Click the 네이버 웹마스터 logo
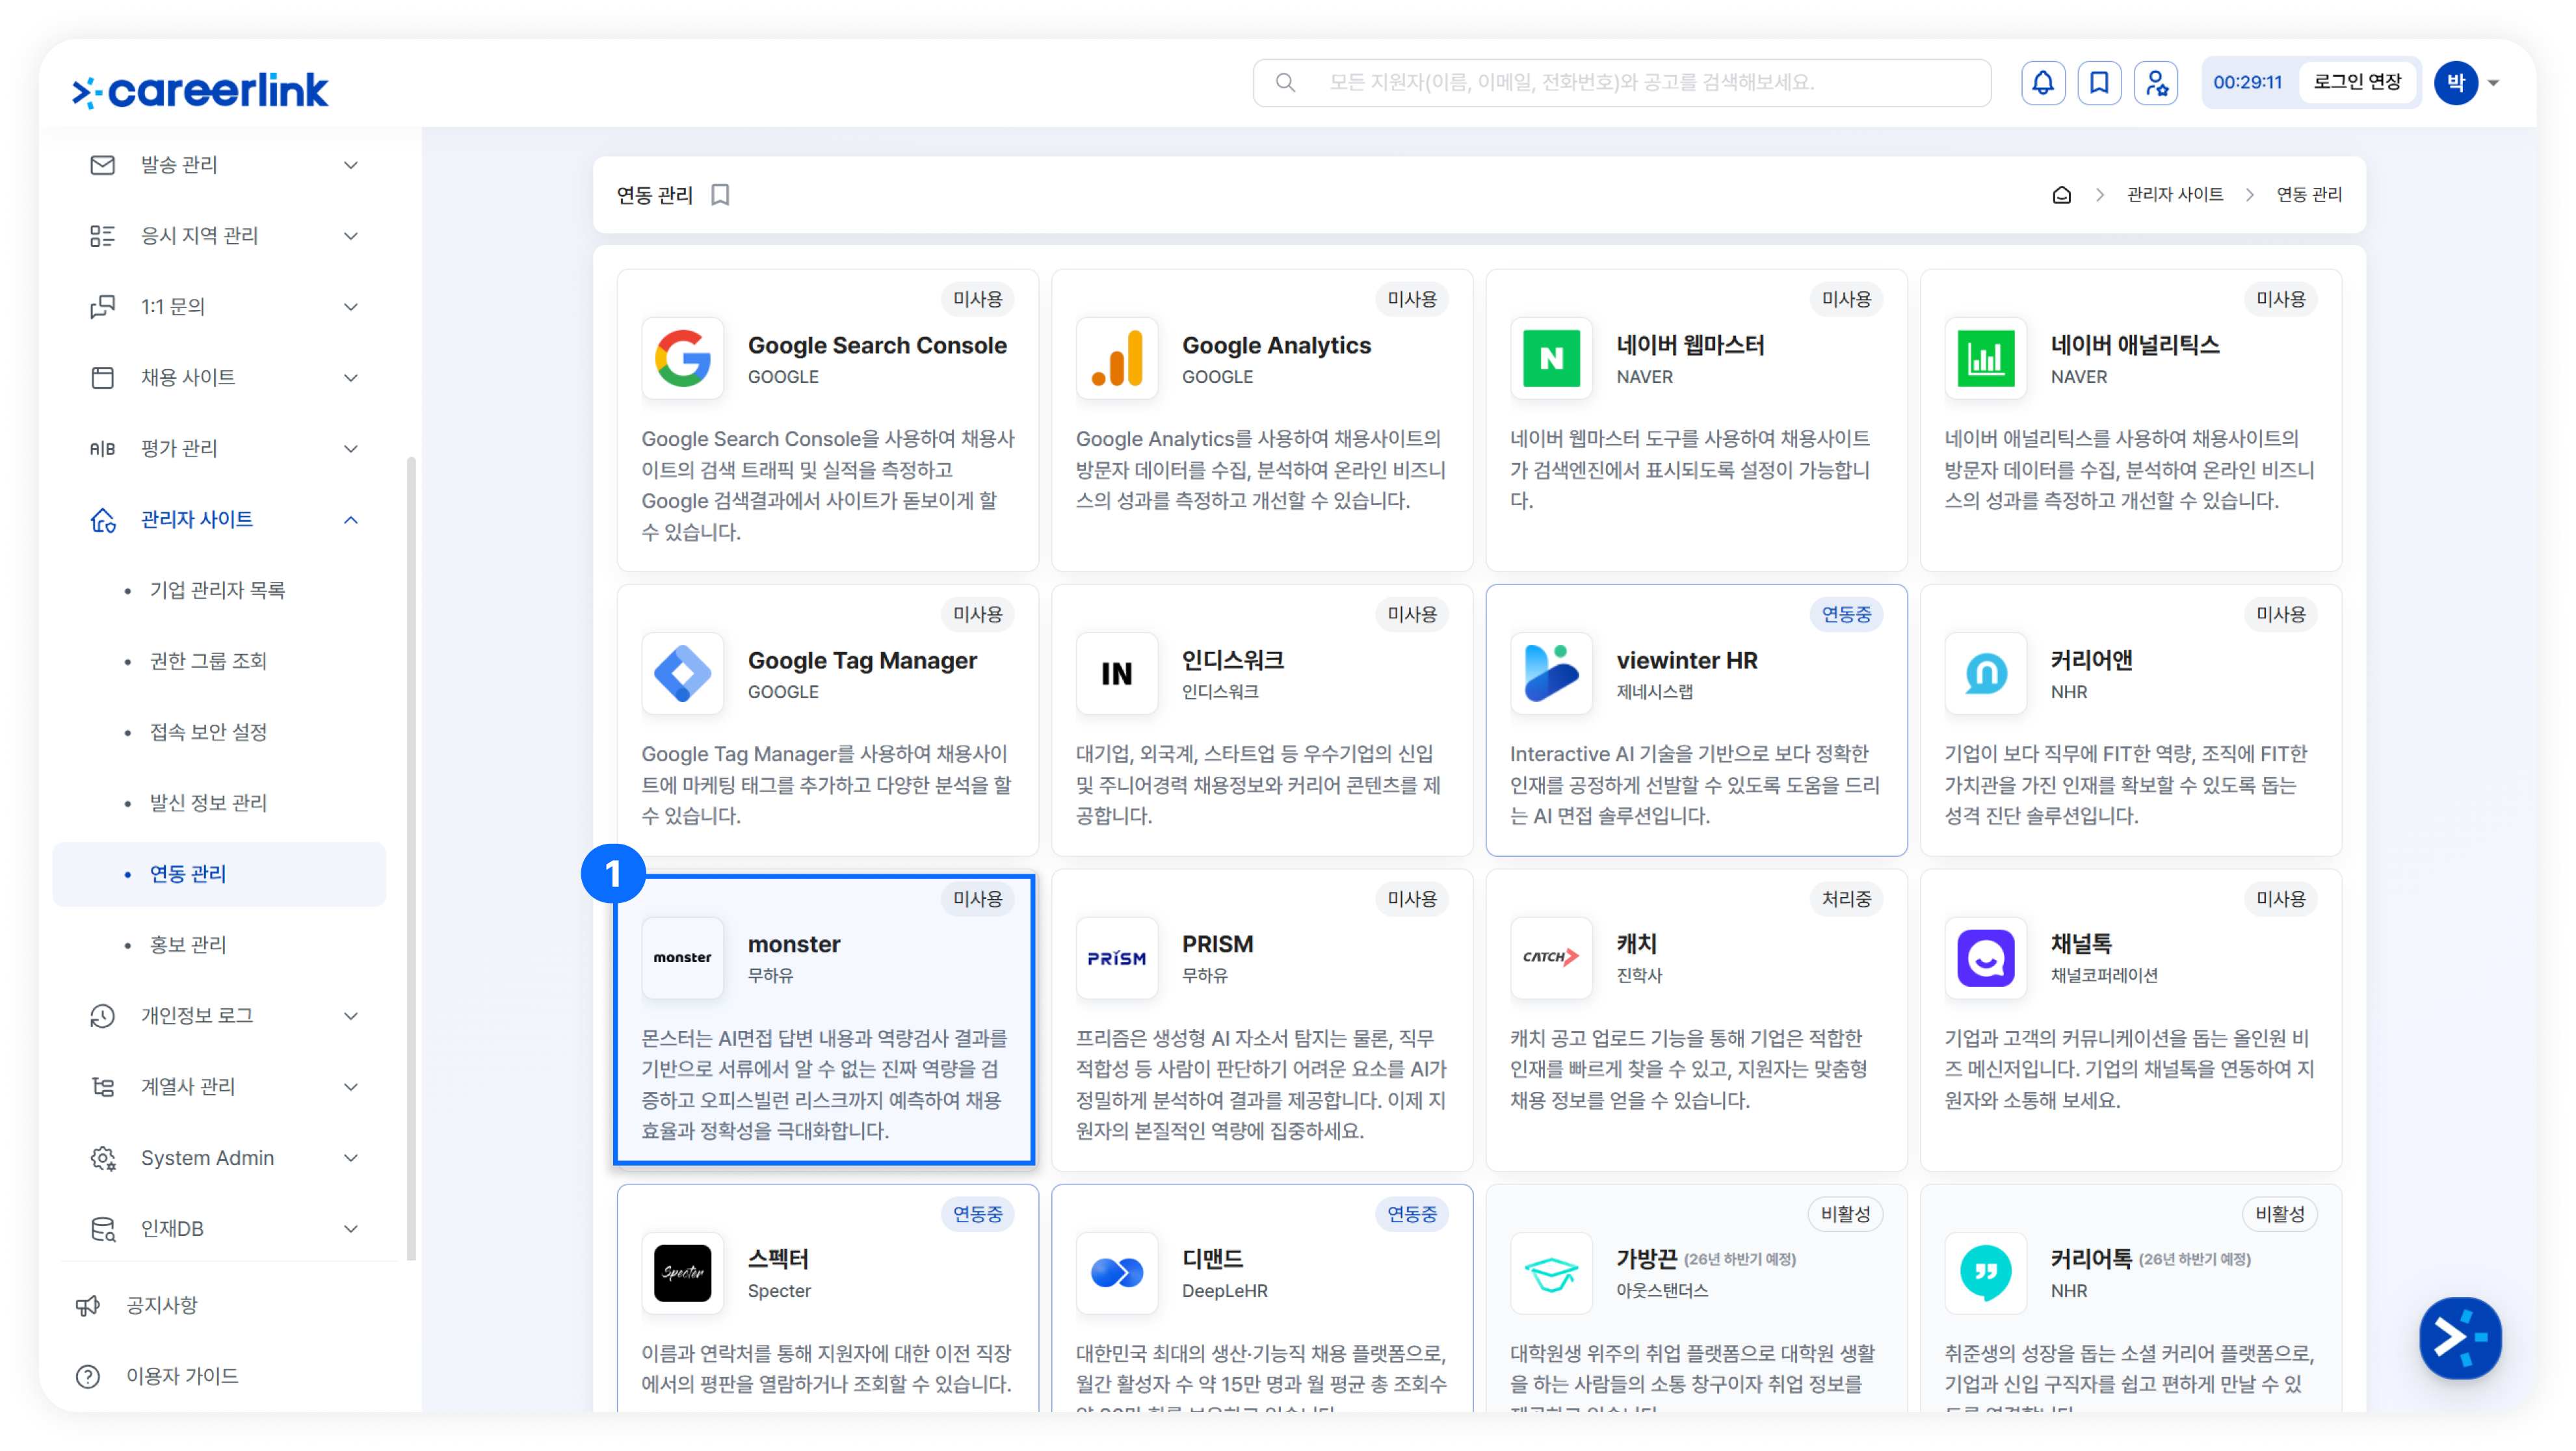2576x1451 pixels. 1551,358
